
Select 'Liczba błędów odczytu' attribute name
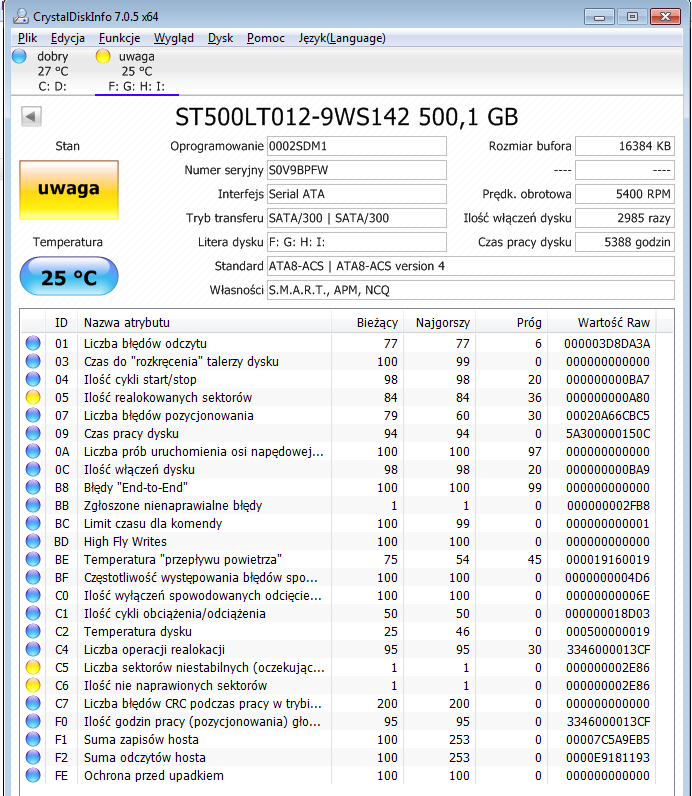point(145,344)
